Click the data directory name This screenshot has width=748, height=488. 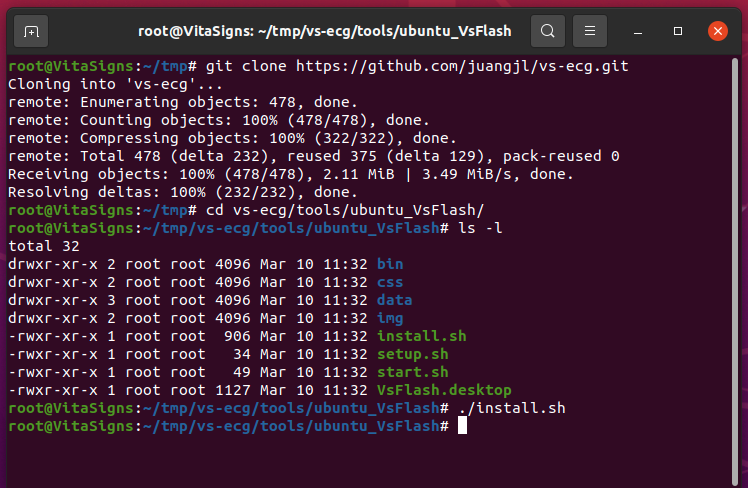(394, 300)
